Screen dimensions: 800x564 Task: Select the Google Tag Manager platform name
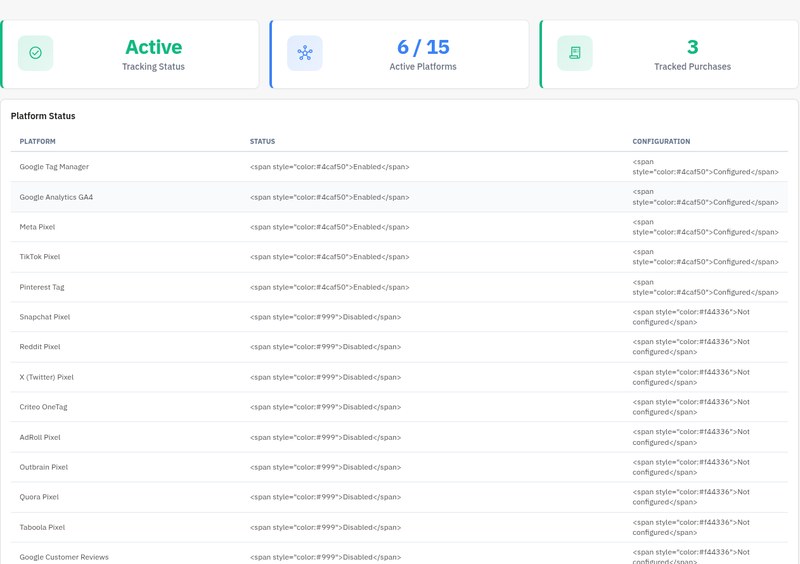[54, 166]
